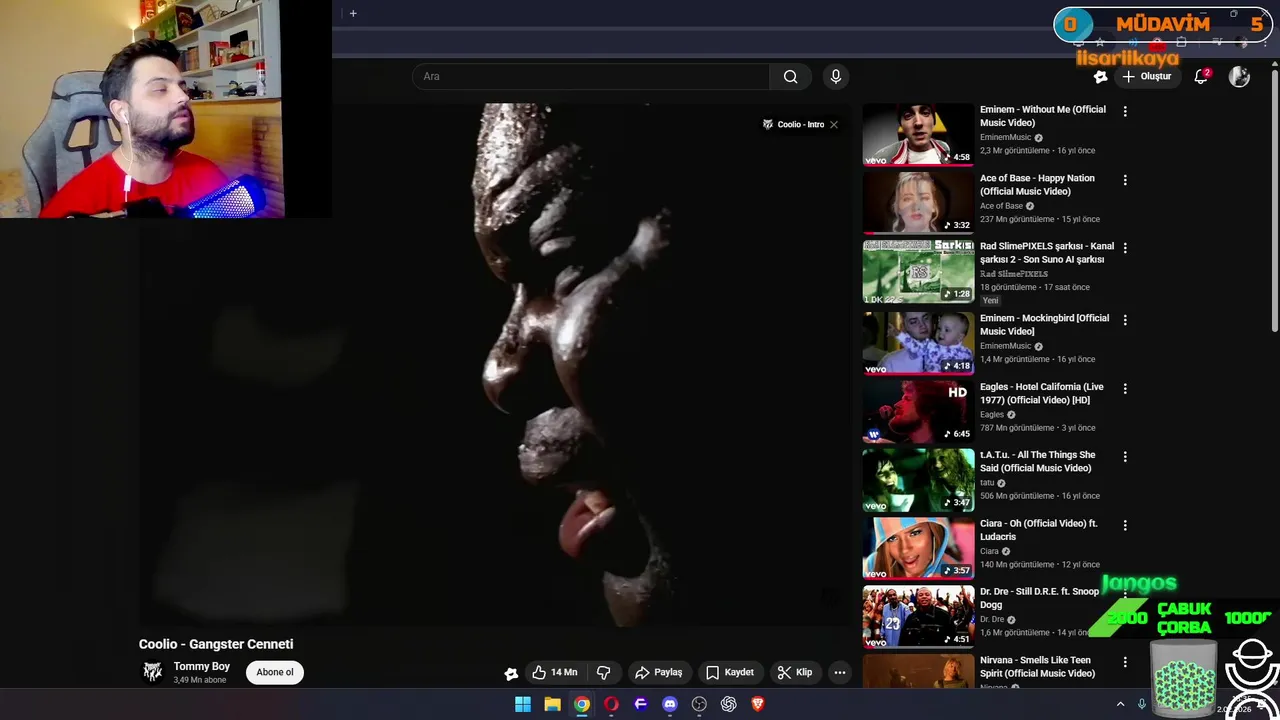Click title Eminem - Without Me

(1043, 116)
